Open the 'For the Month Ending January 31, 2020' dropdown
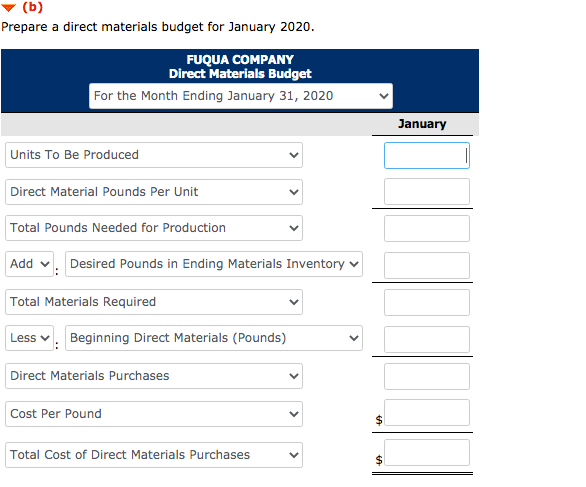586x487 pixels. [x=241, y=96]
